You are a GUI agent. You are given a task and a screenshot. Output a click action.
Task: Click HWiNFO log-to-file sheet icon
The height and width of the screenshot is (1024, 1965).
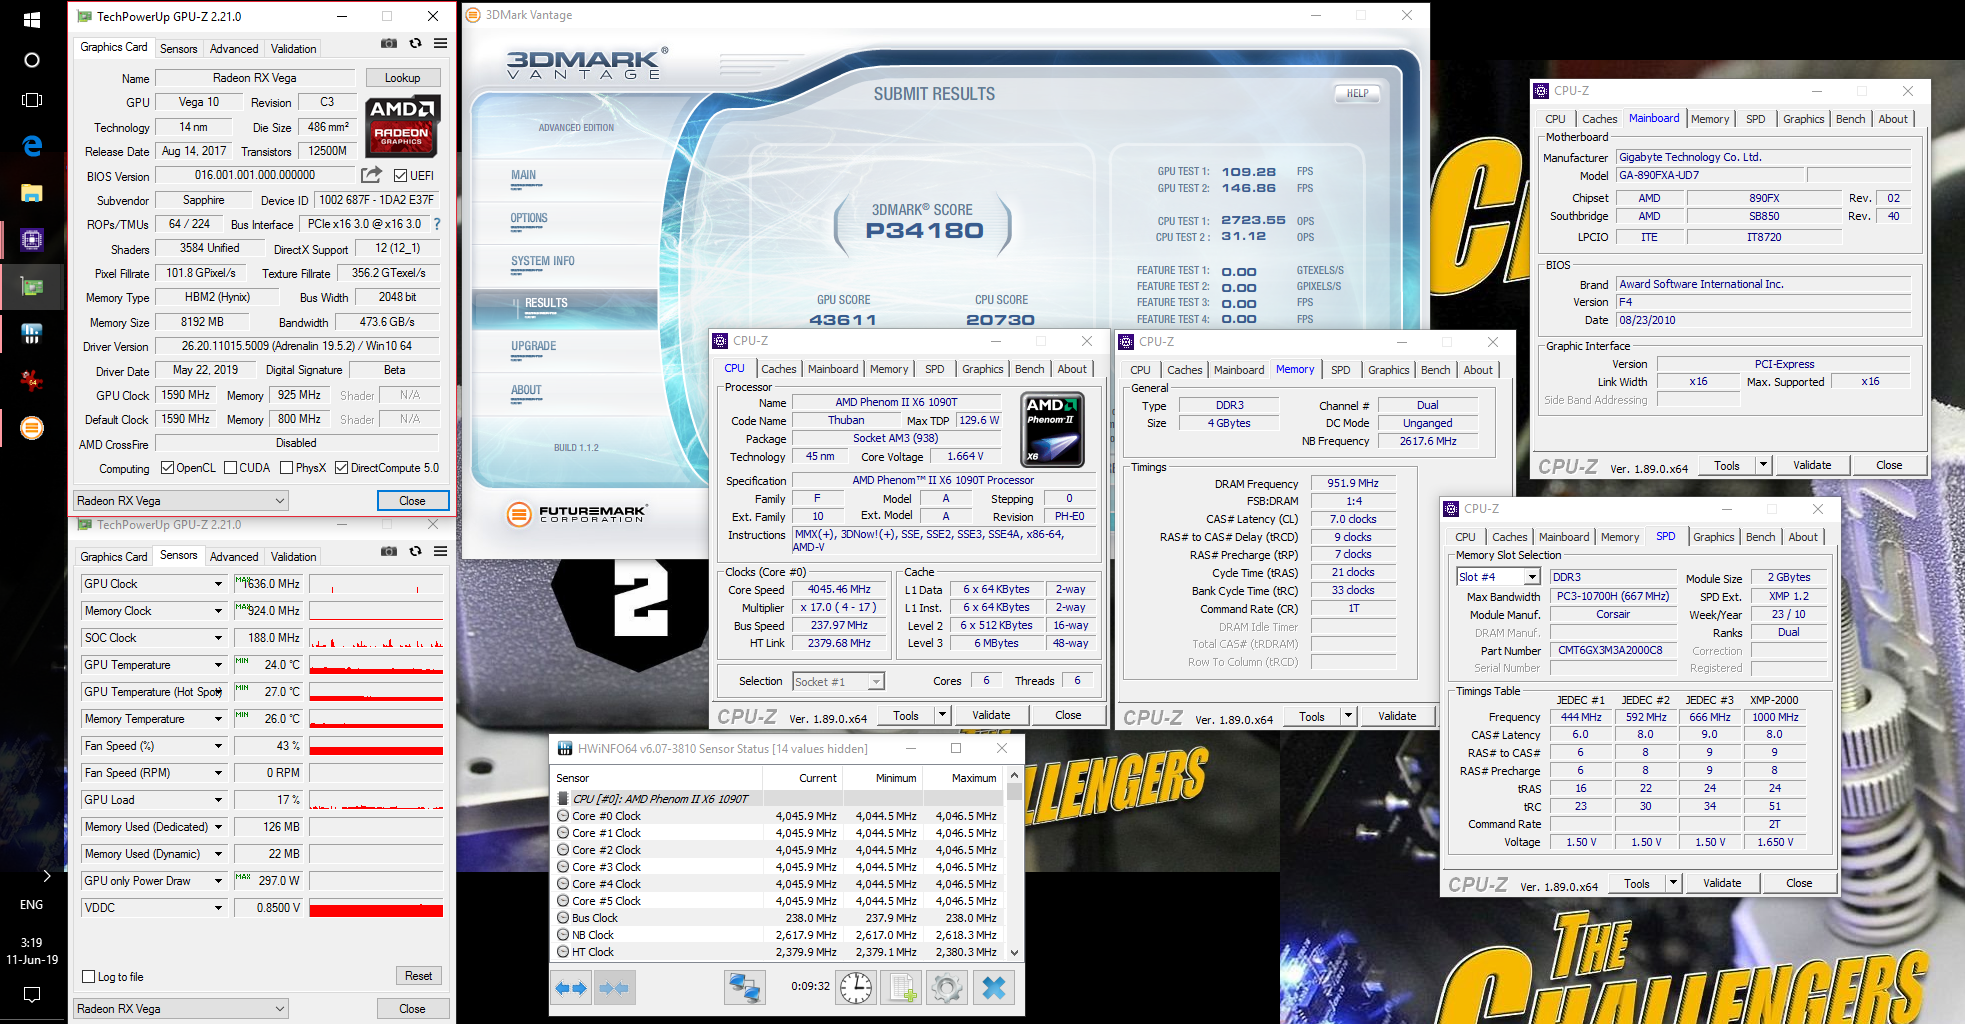pos(902,988)
